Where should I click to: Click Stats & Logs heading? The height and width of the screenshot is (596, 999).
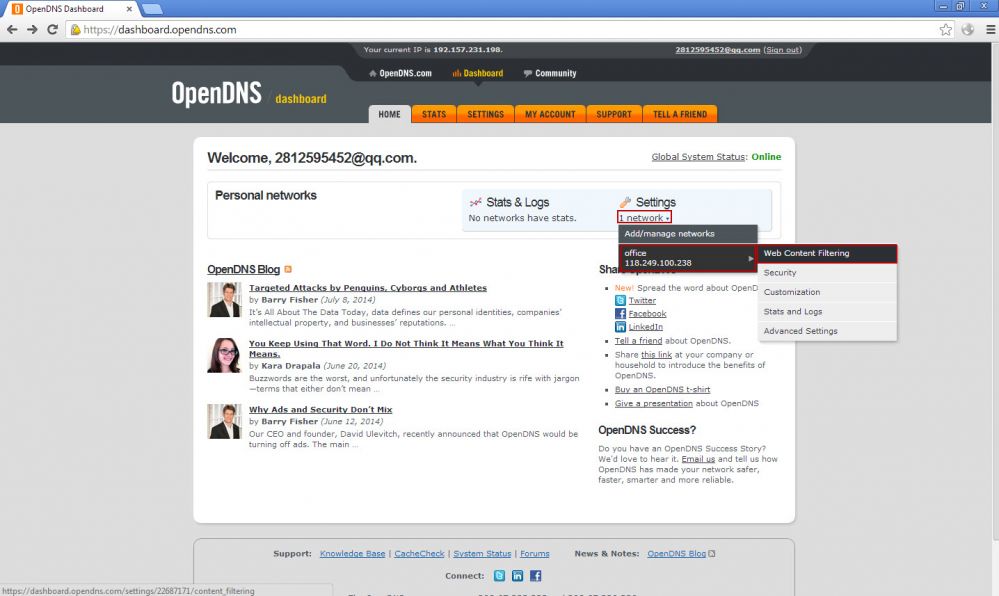click(x=517, y=202)
